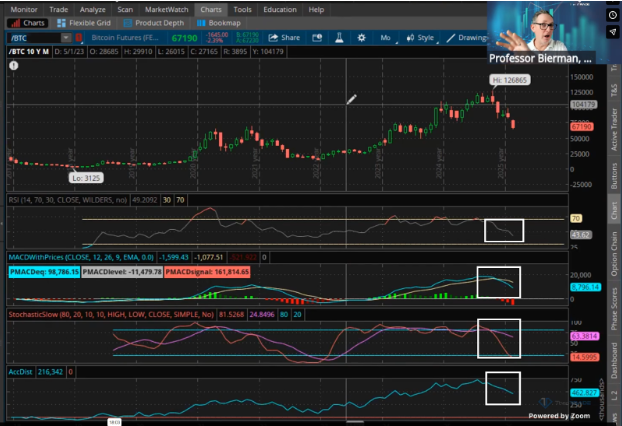The height and width of the screenshot is (426, 622).
Task: Click the Zoom clock icon
Action: pos(613,15)
